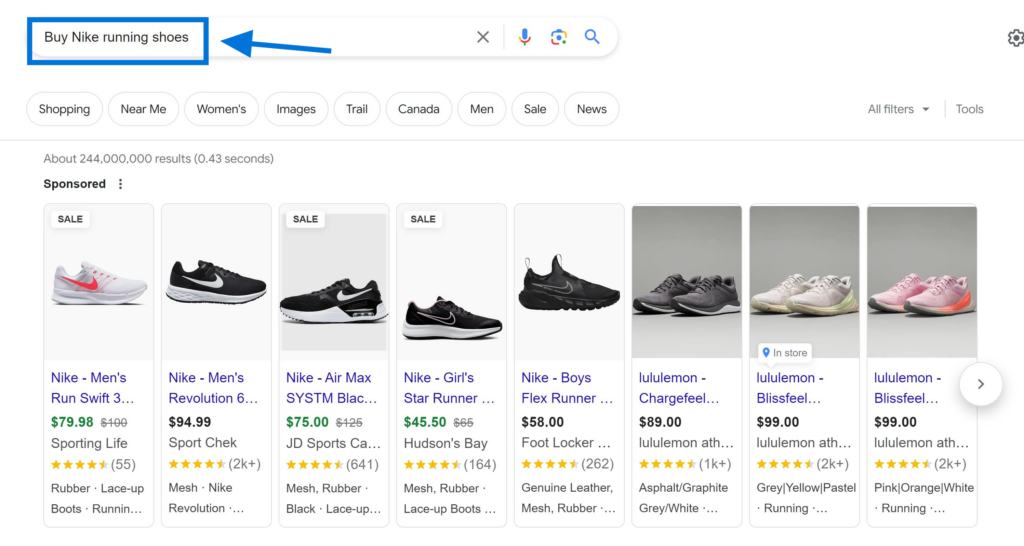The width and height of the screenshot is (1024, 546).
Task: Click the SALE badge on Star Runner card
Action: click(x=423, y=219)
